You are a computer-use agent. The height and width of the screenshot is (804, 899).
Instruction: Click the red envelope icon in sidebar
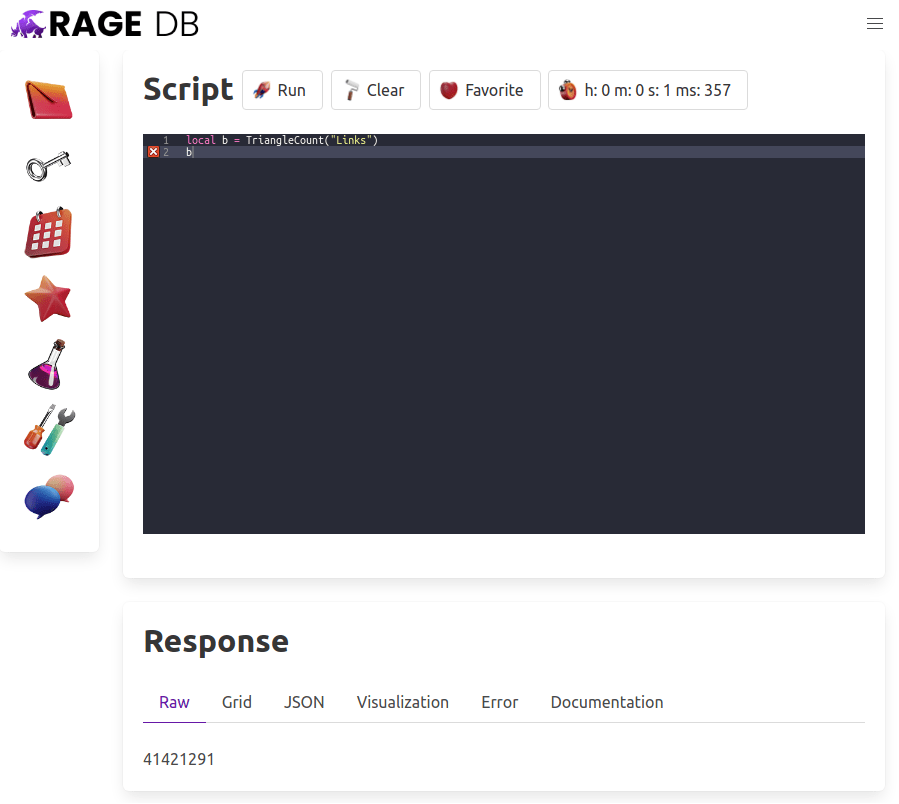49,100
